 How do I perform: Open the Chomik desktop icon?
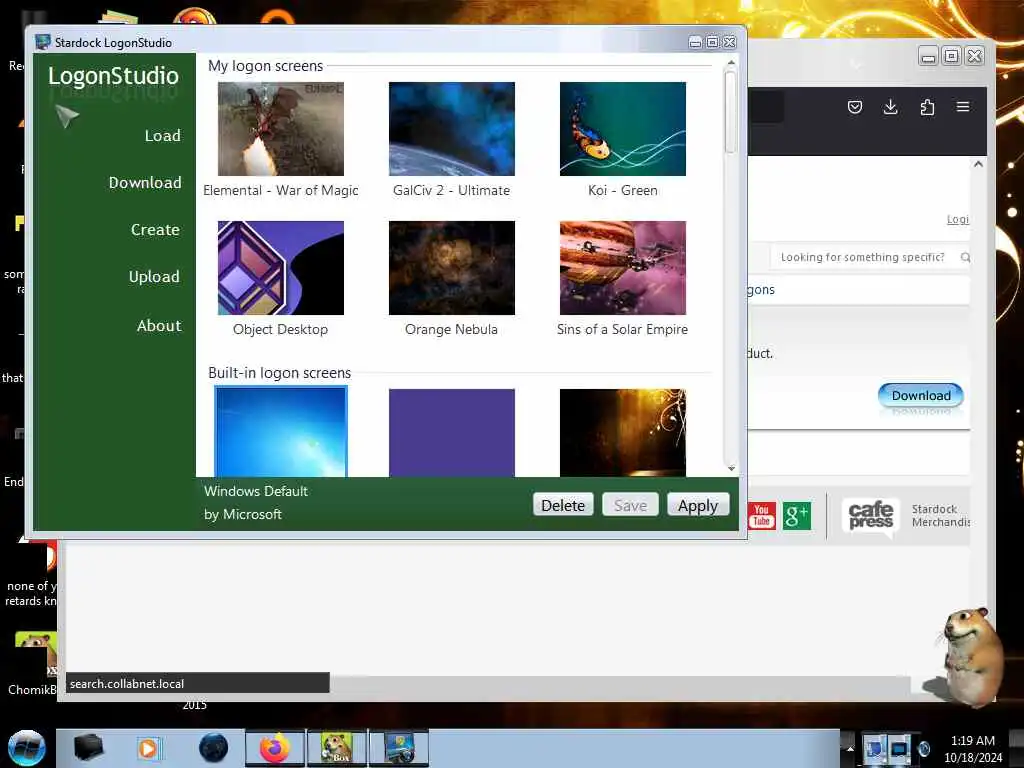point(33,662)
